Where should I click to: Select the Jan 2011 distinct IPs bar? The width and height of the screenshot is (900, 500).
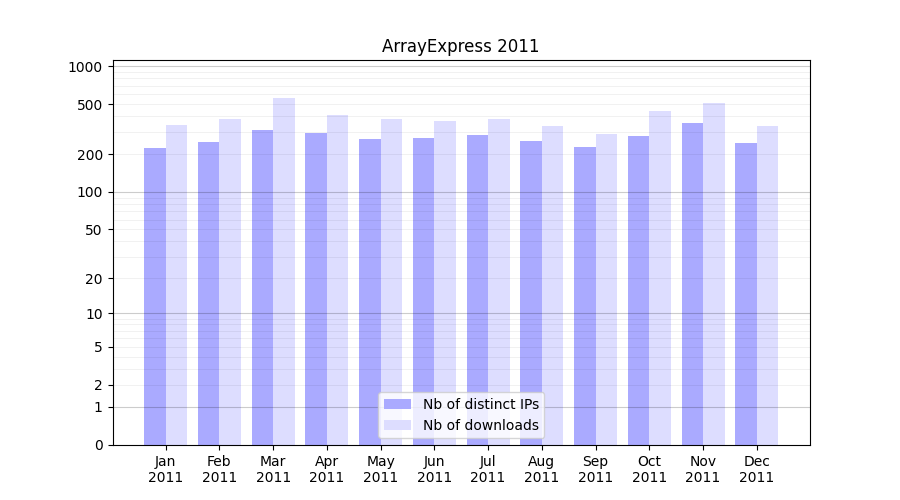155,296
